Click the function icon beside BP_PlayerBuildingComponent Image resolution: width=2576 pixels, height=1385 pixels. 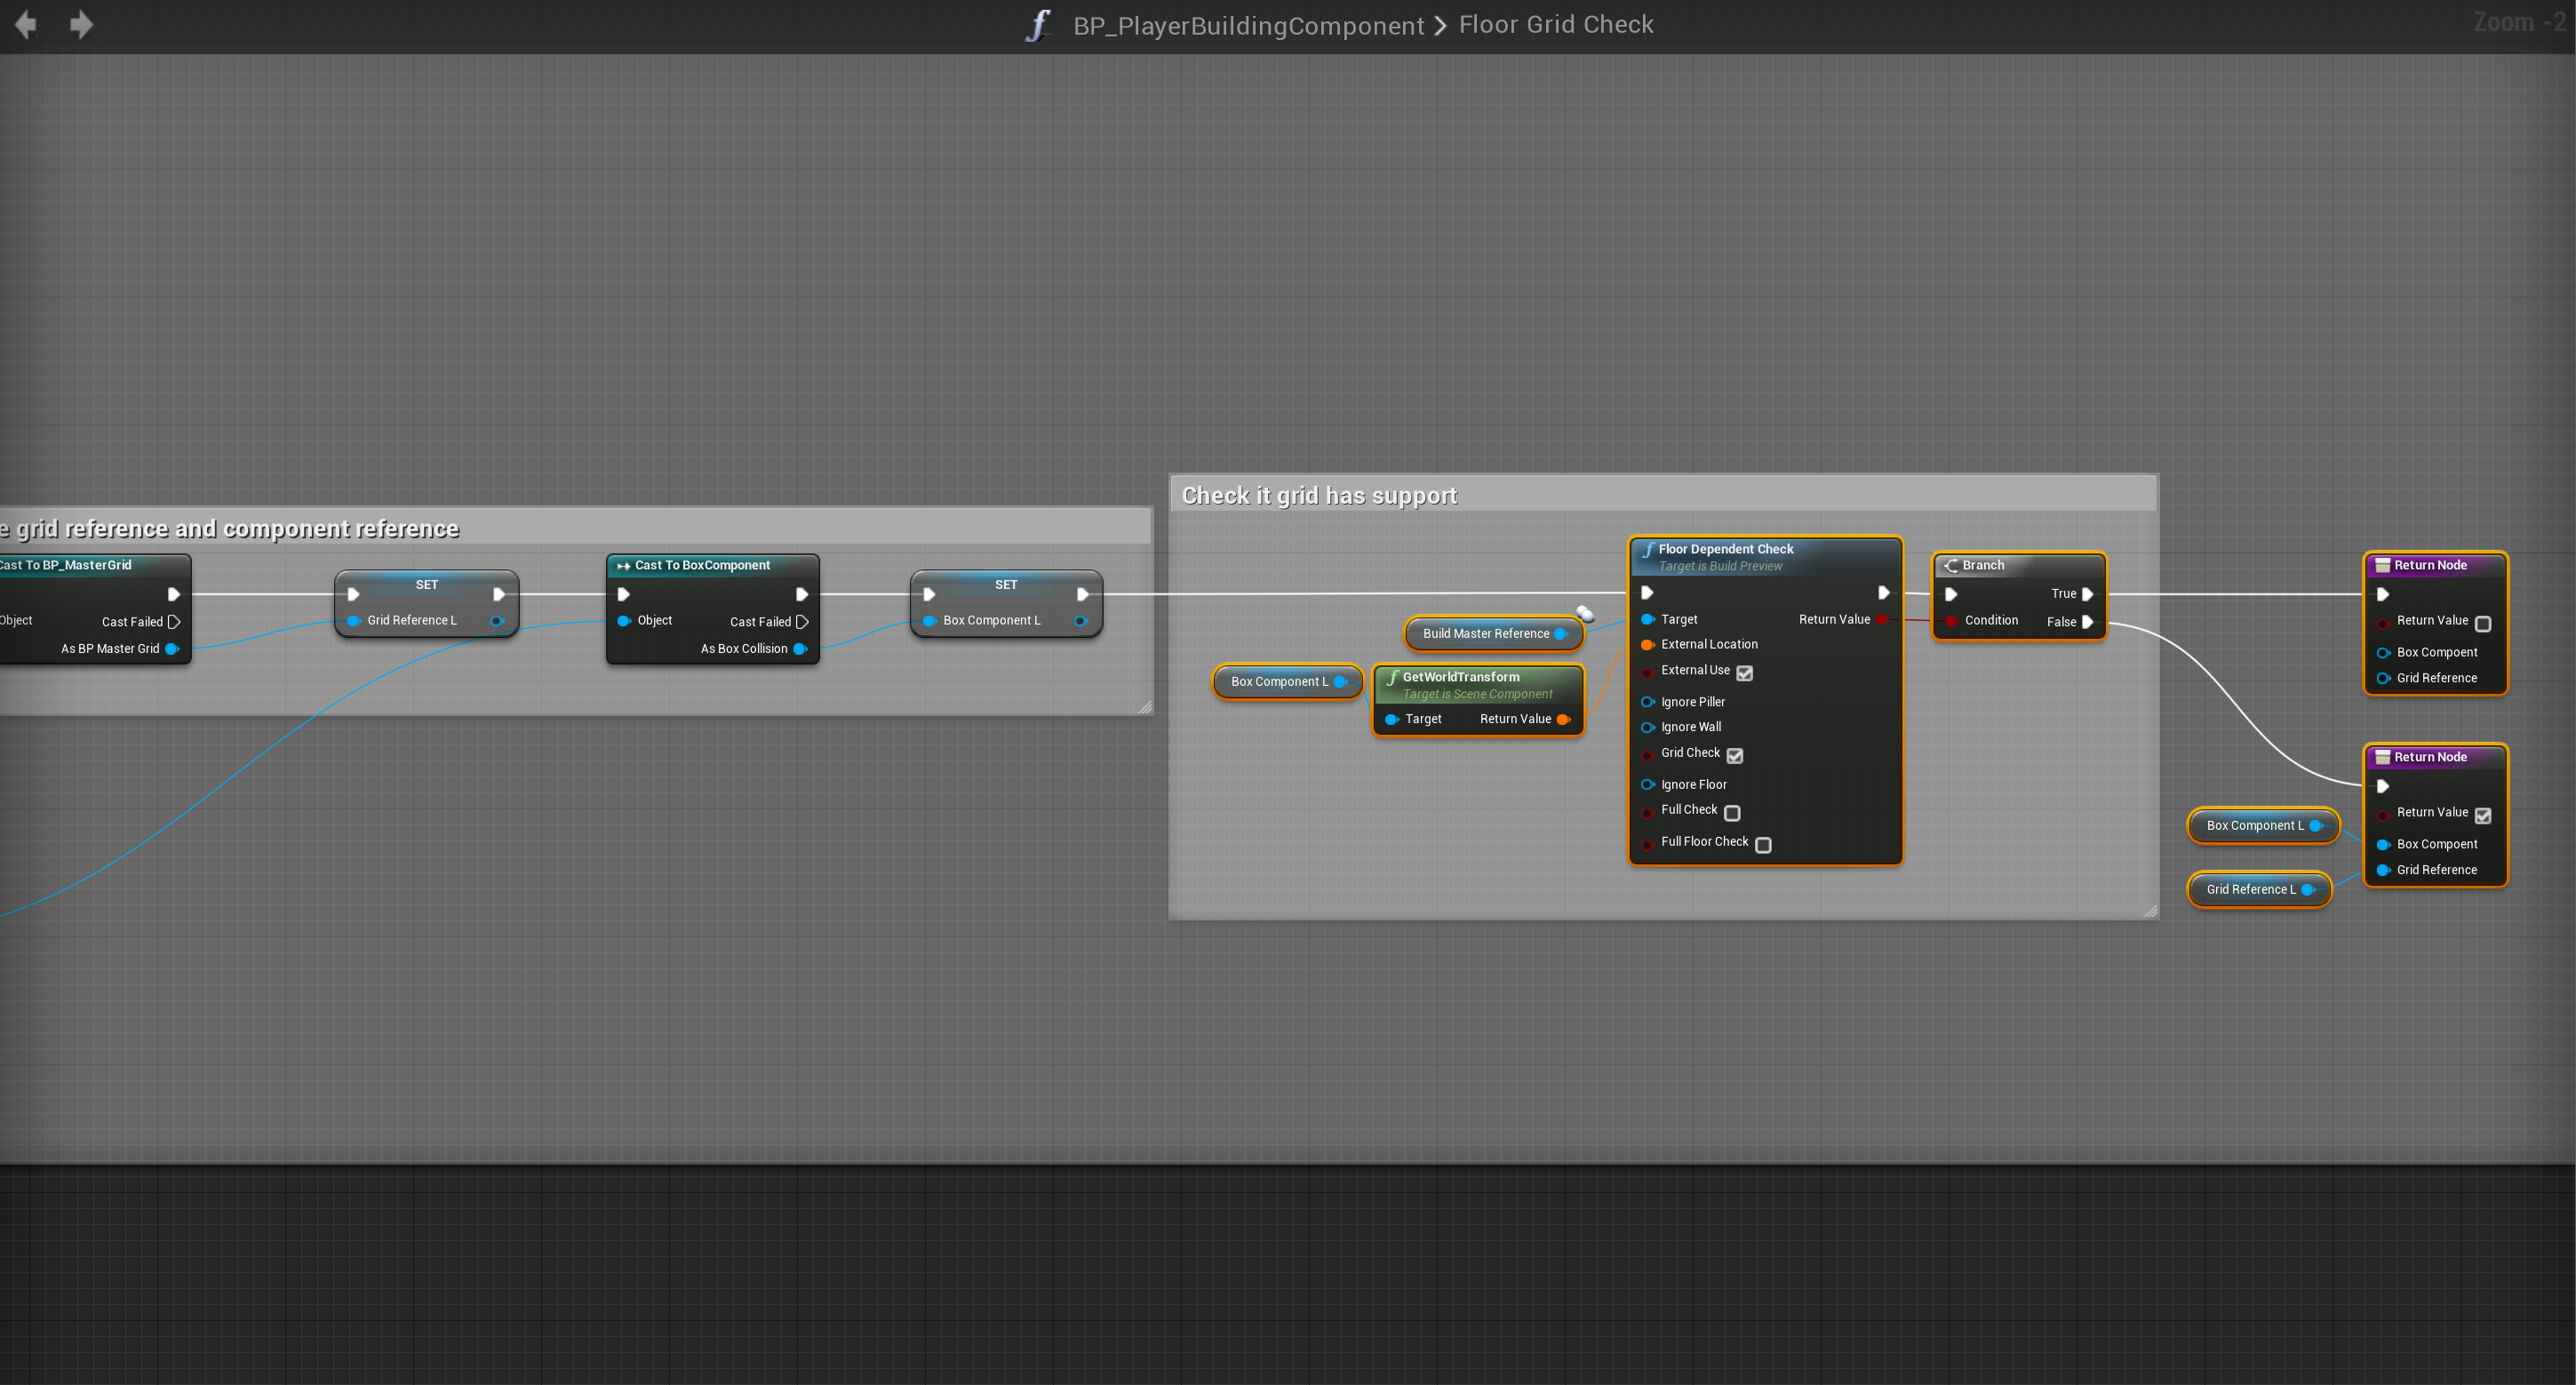(1038, 25)
